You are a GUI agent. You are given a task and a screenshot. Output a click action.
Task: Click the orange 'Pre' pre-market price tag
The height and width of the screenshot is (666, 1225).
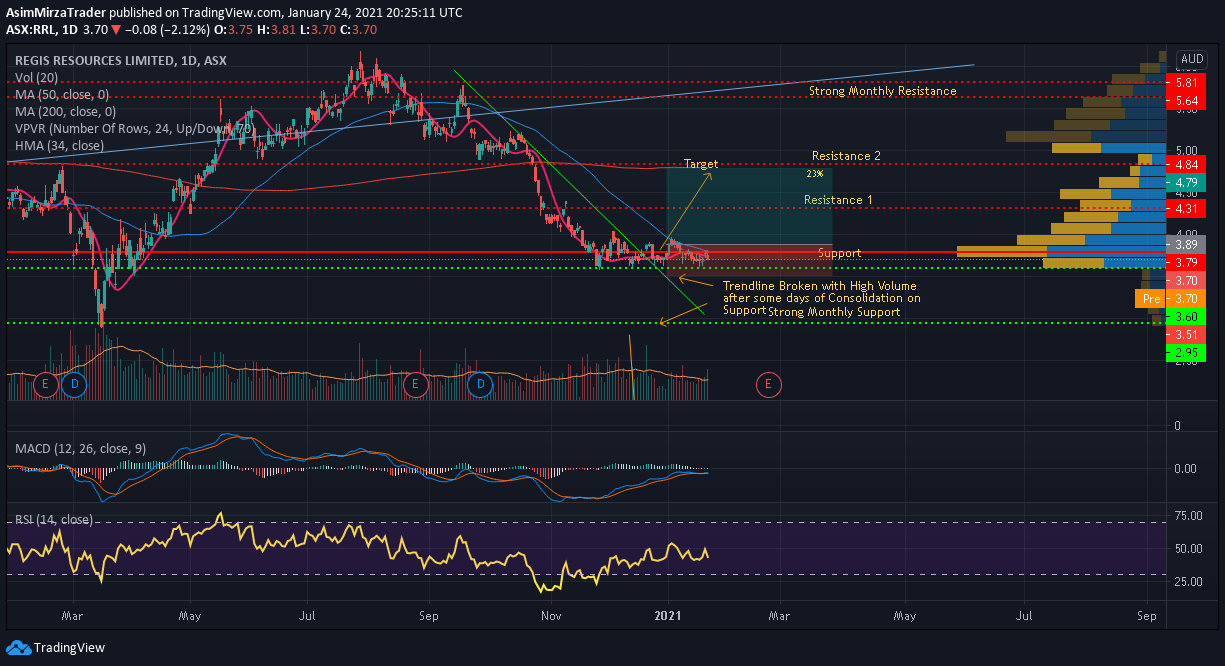click(x=1150, y=298)
